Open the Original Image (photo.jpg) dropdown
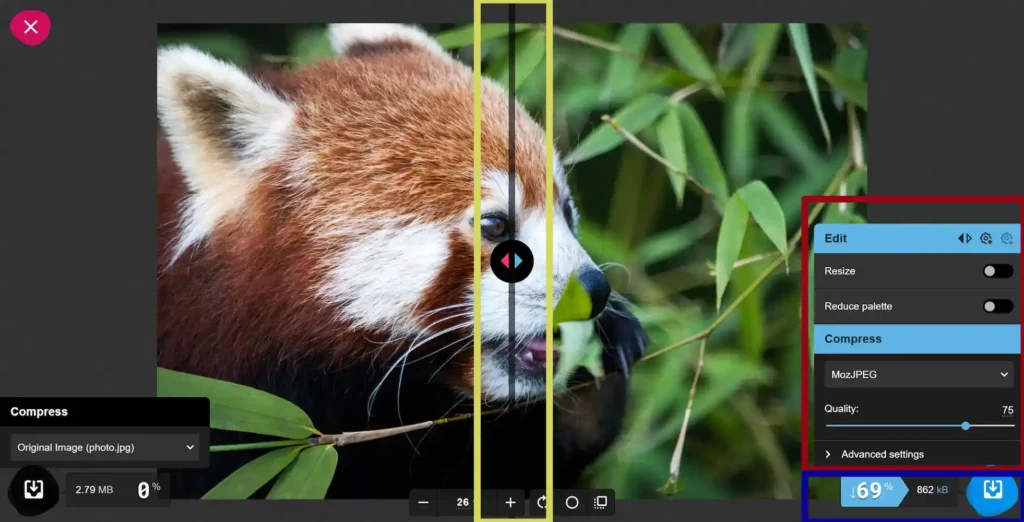Viewport: 1024px width, 522px height. tap(104, 448)
